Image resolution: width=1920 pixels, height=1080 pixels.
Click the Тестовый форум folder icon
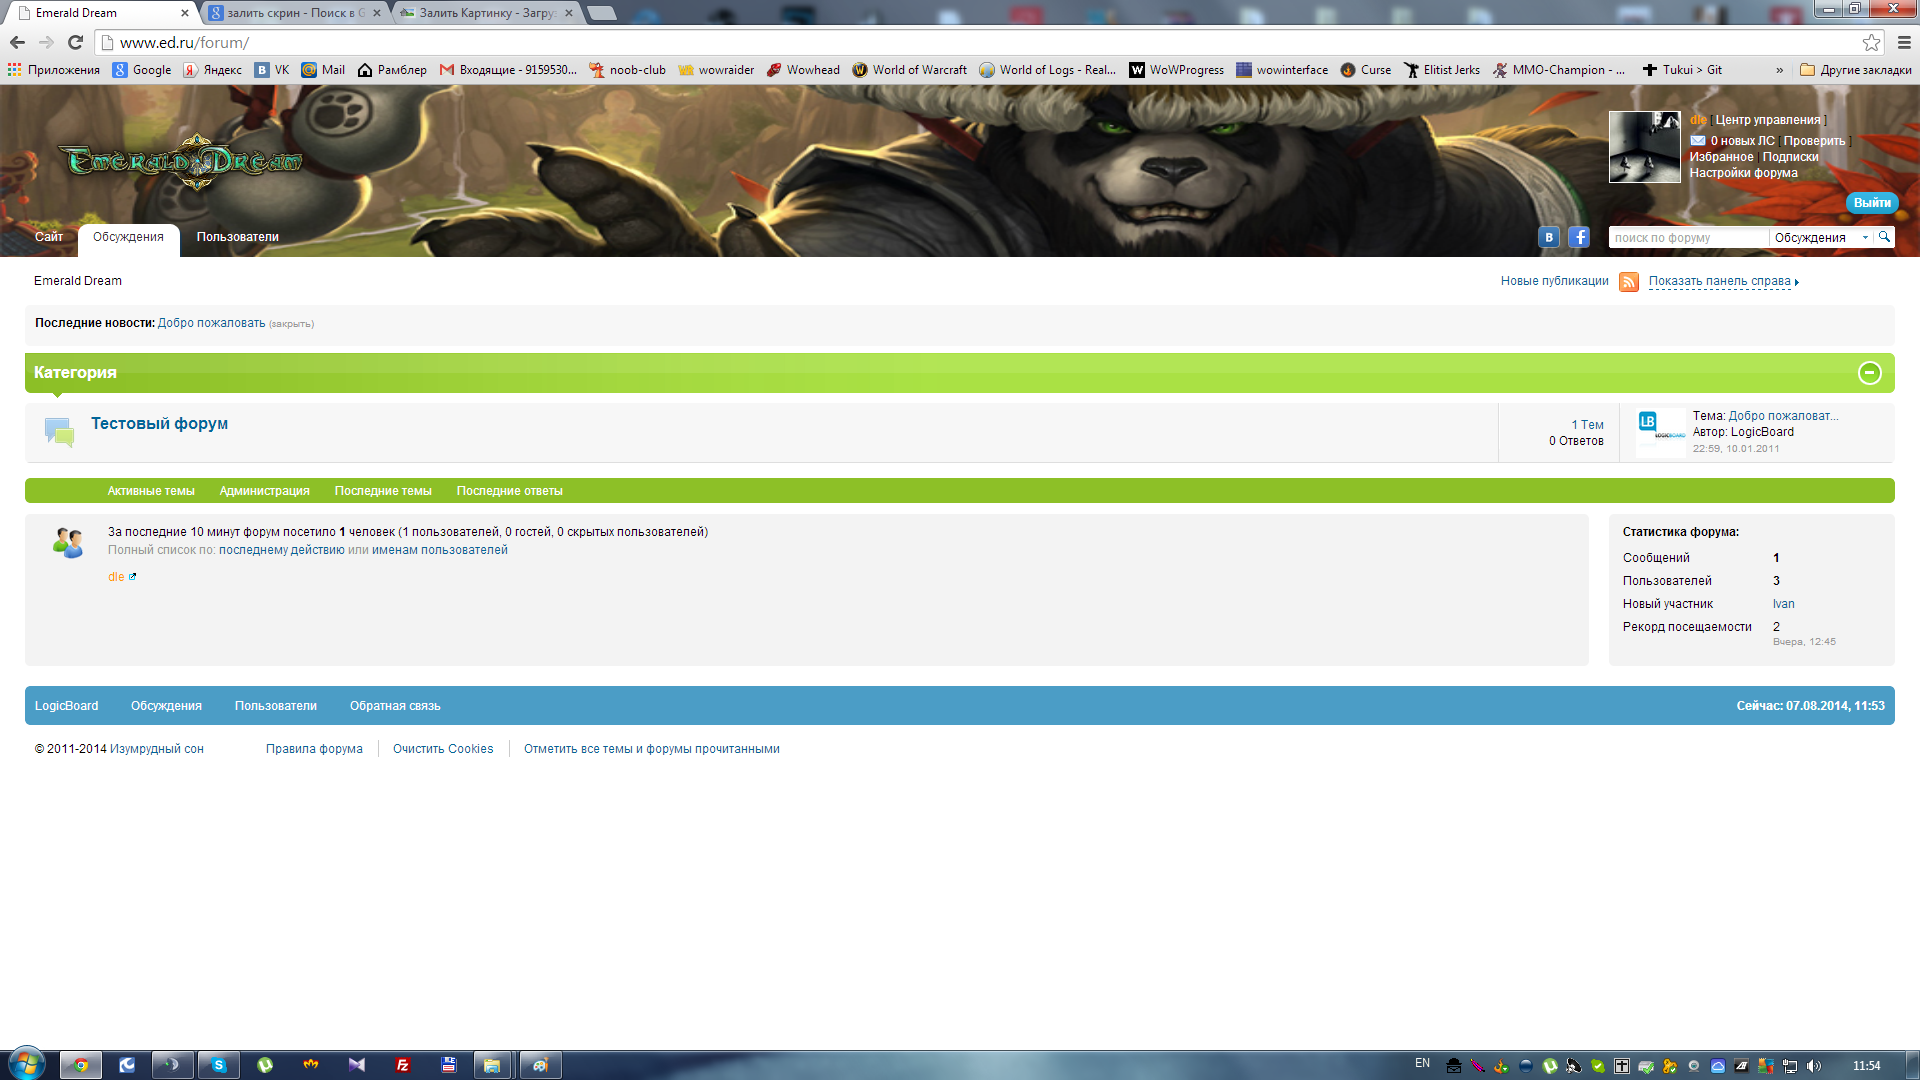coord(59,432)
